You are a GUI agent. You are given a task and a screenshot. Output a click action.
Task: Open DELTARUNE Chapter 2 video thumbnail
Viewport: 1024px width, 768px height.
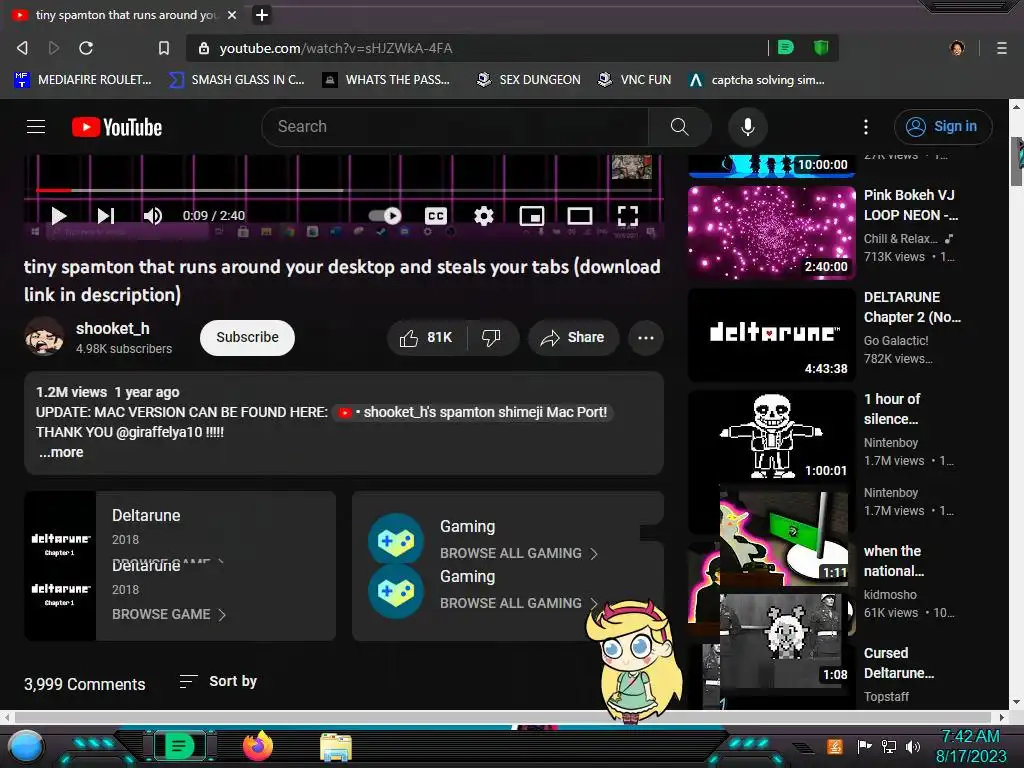pyautogui.click(x=772, y=334)
